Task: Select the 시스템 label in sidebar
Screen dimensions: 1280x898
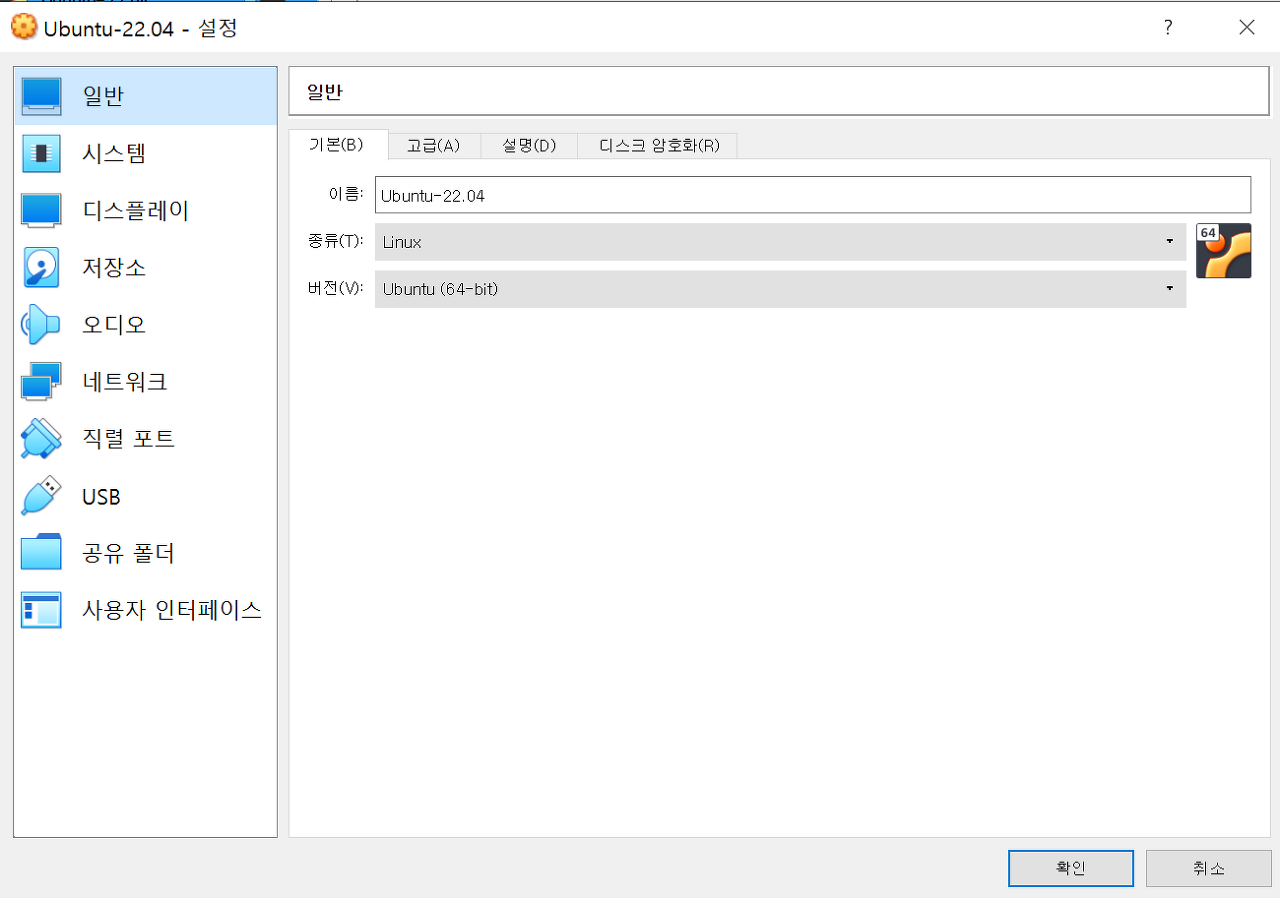Action: [114, 153]
